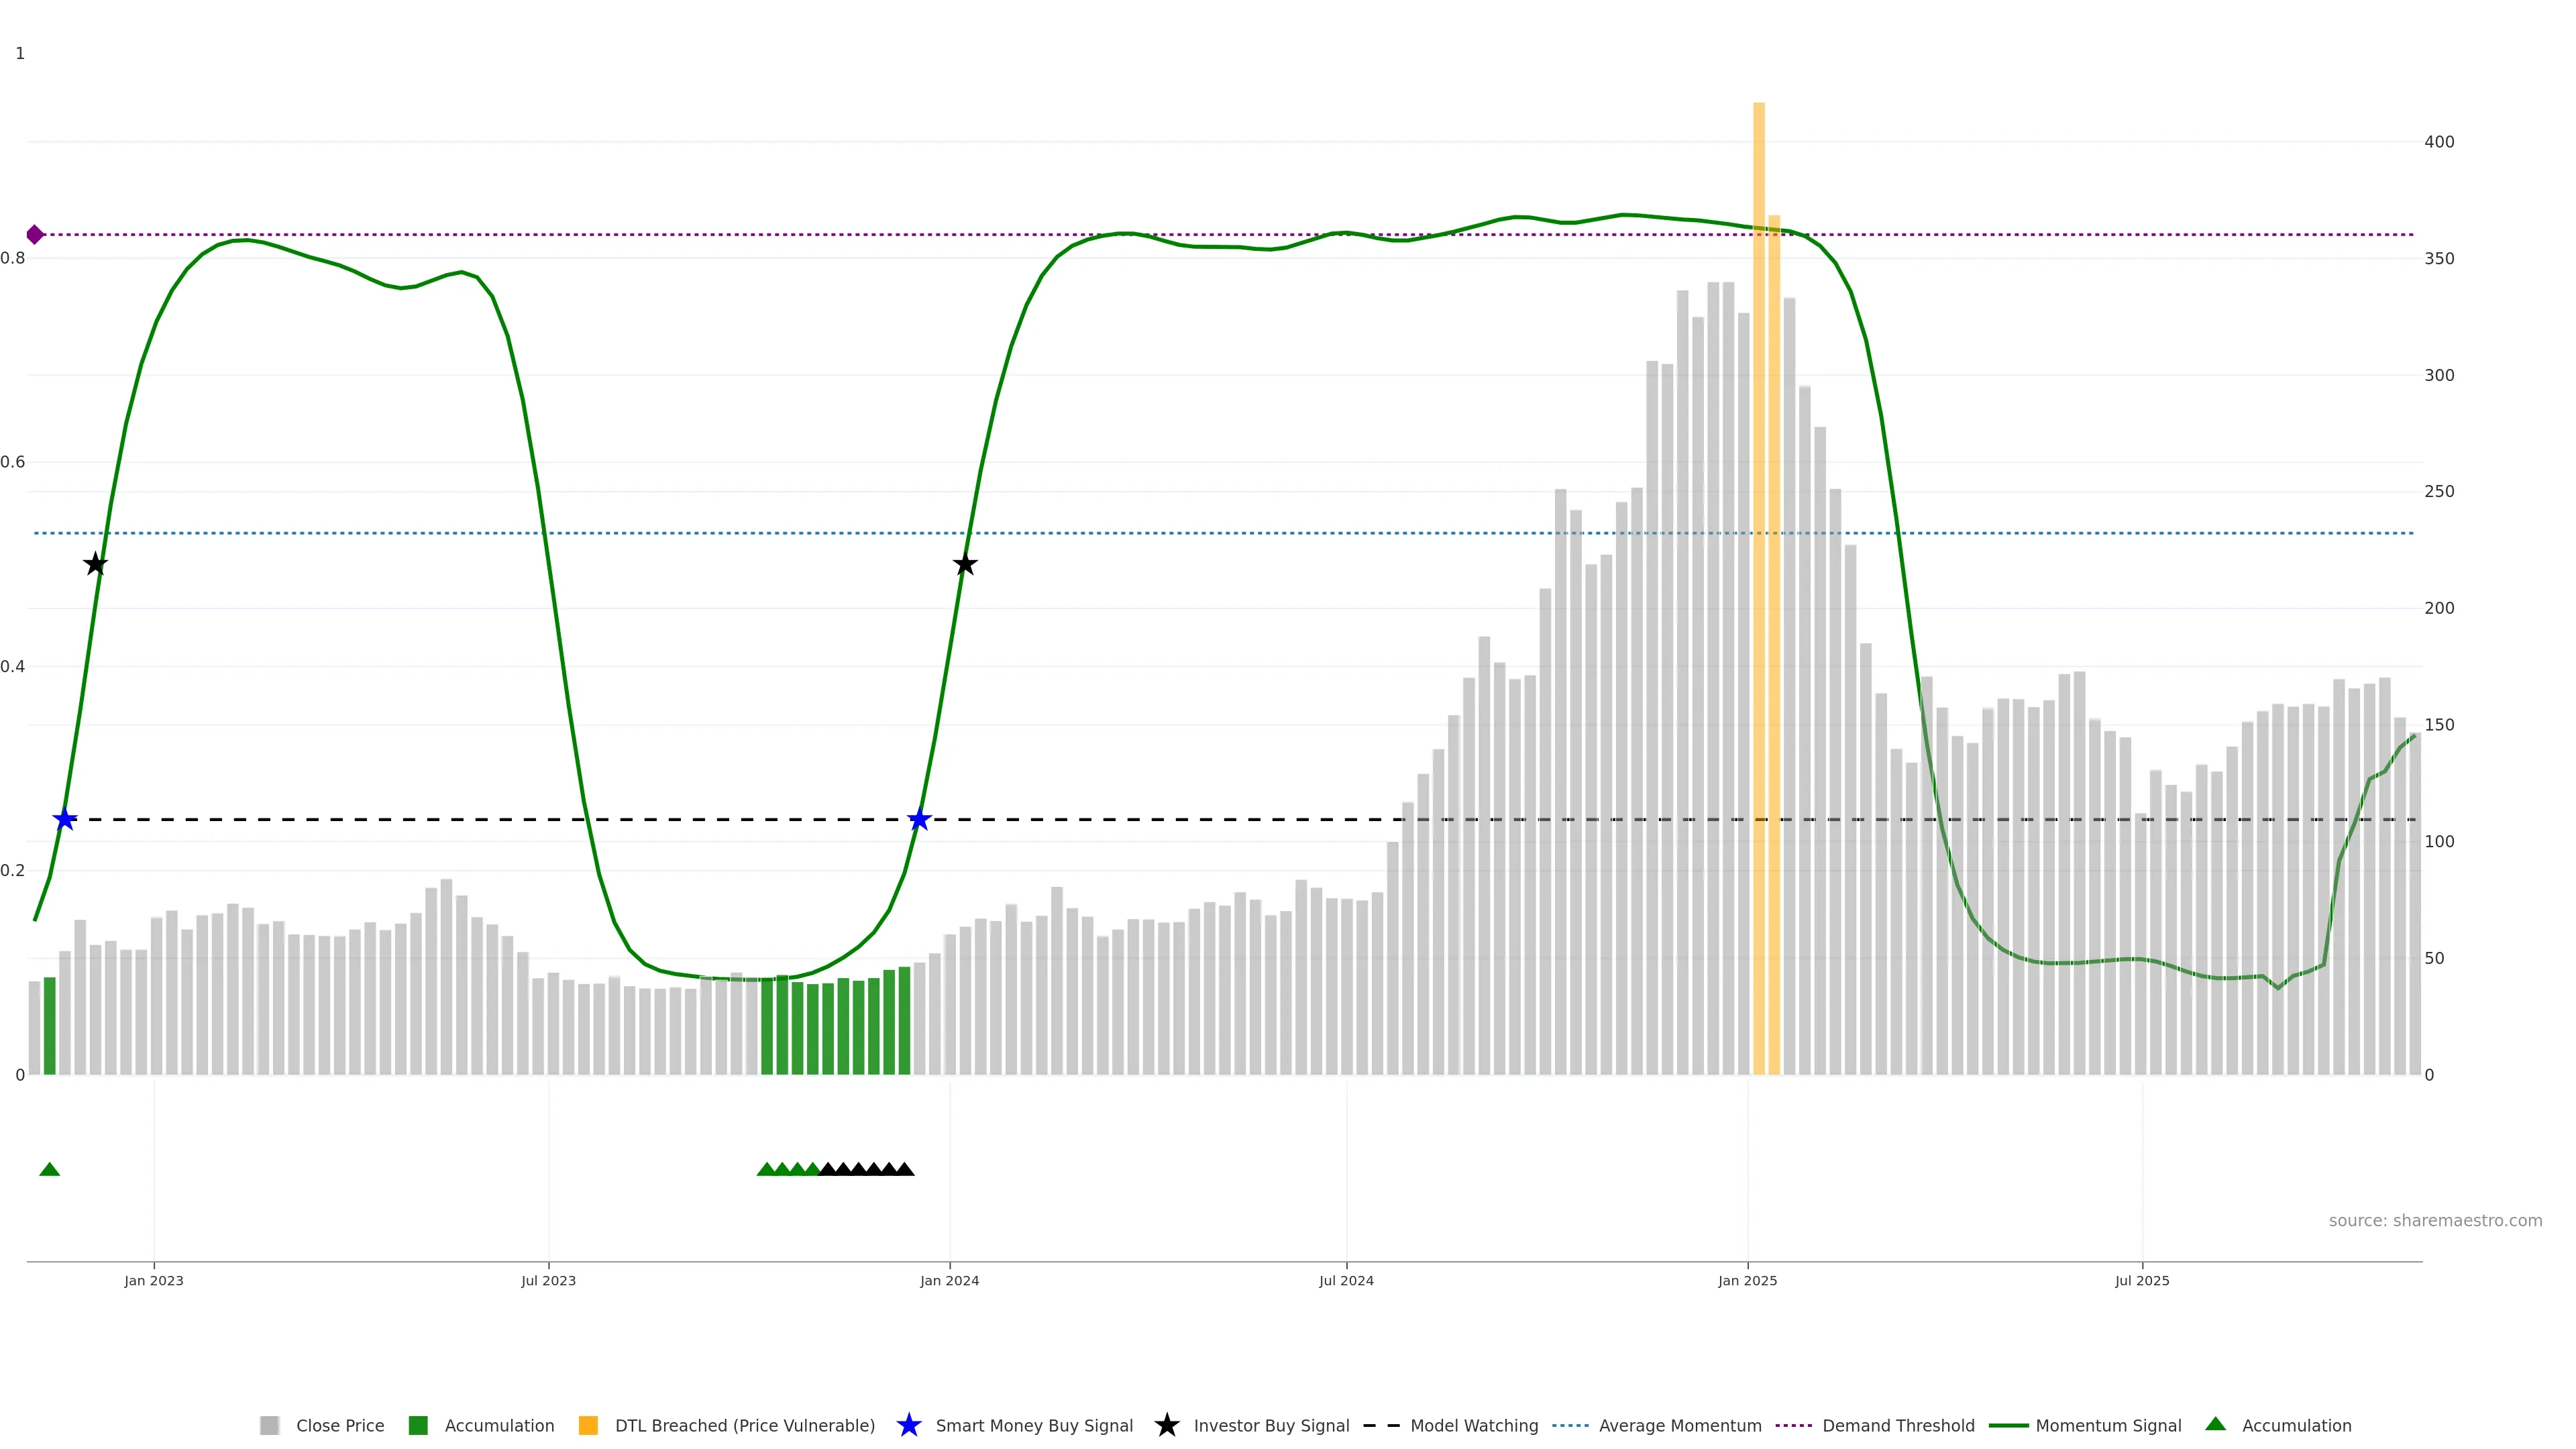Click the Jan 2025 x-axis label
2576x1449 pixels.
coord(1747,1281)
